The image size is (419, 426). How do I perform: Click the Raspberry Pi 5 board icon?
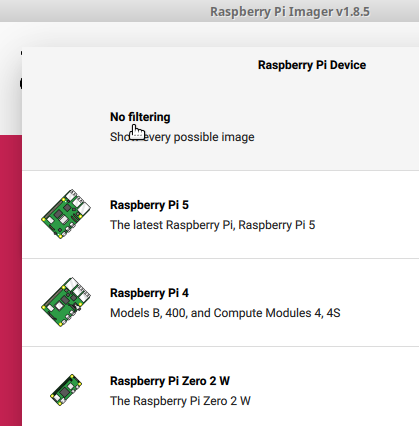66,214
